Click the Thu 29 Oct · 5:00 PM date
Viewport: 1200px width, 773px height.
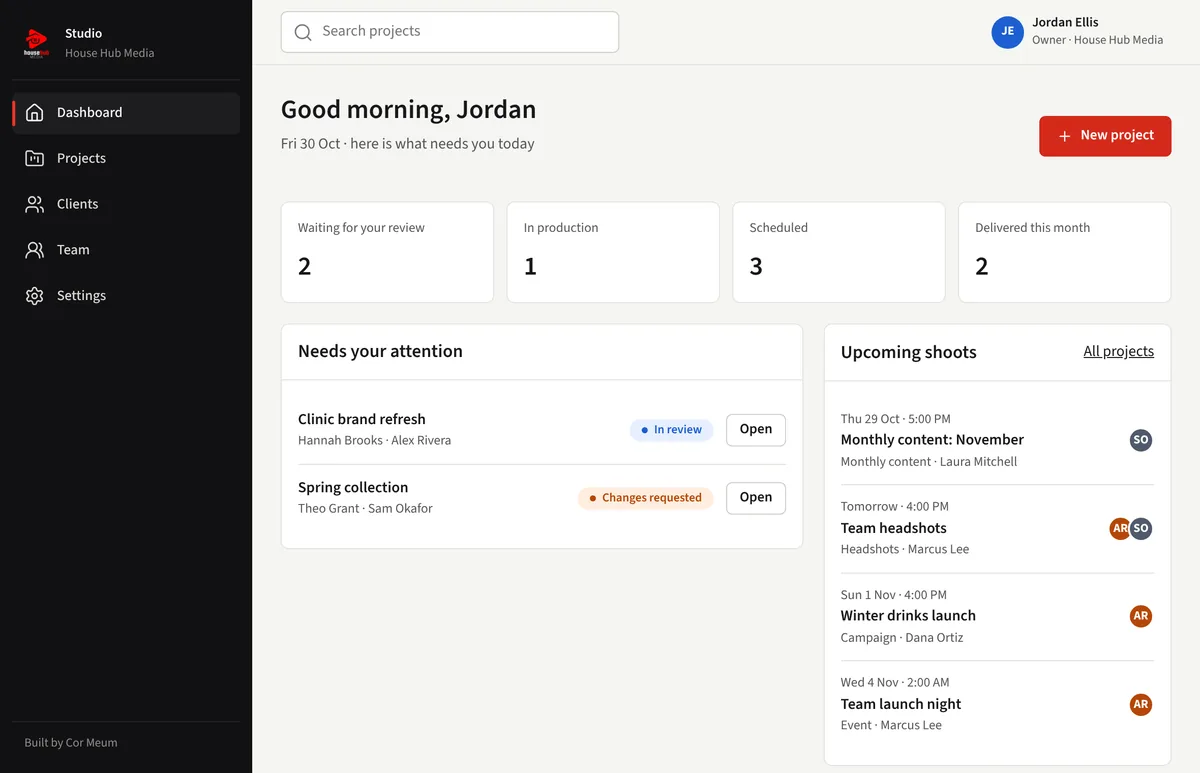[896, 419]
